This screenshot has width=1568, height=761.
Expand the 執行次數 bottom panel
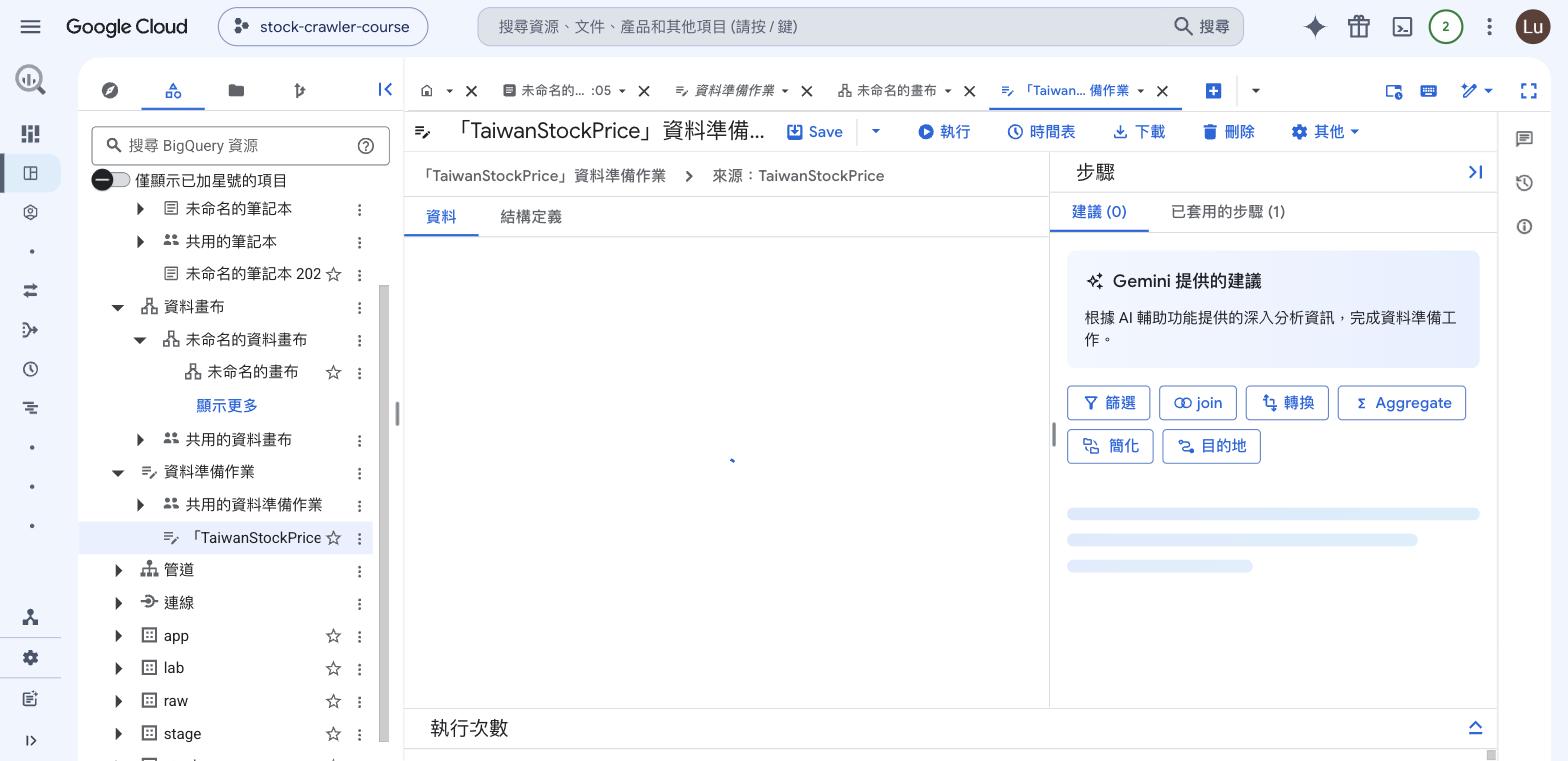pyautogui.click(x=1475, y=727)
